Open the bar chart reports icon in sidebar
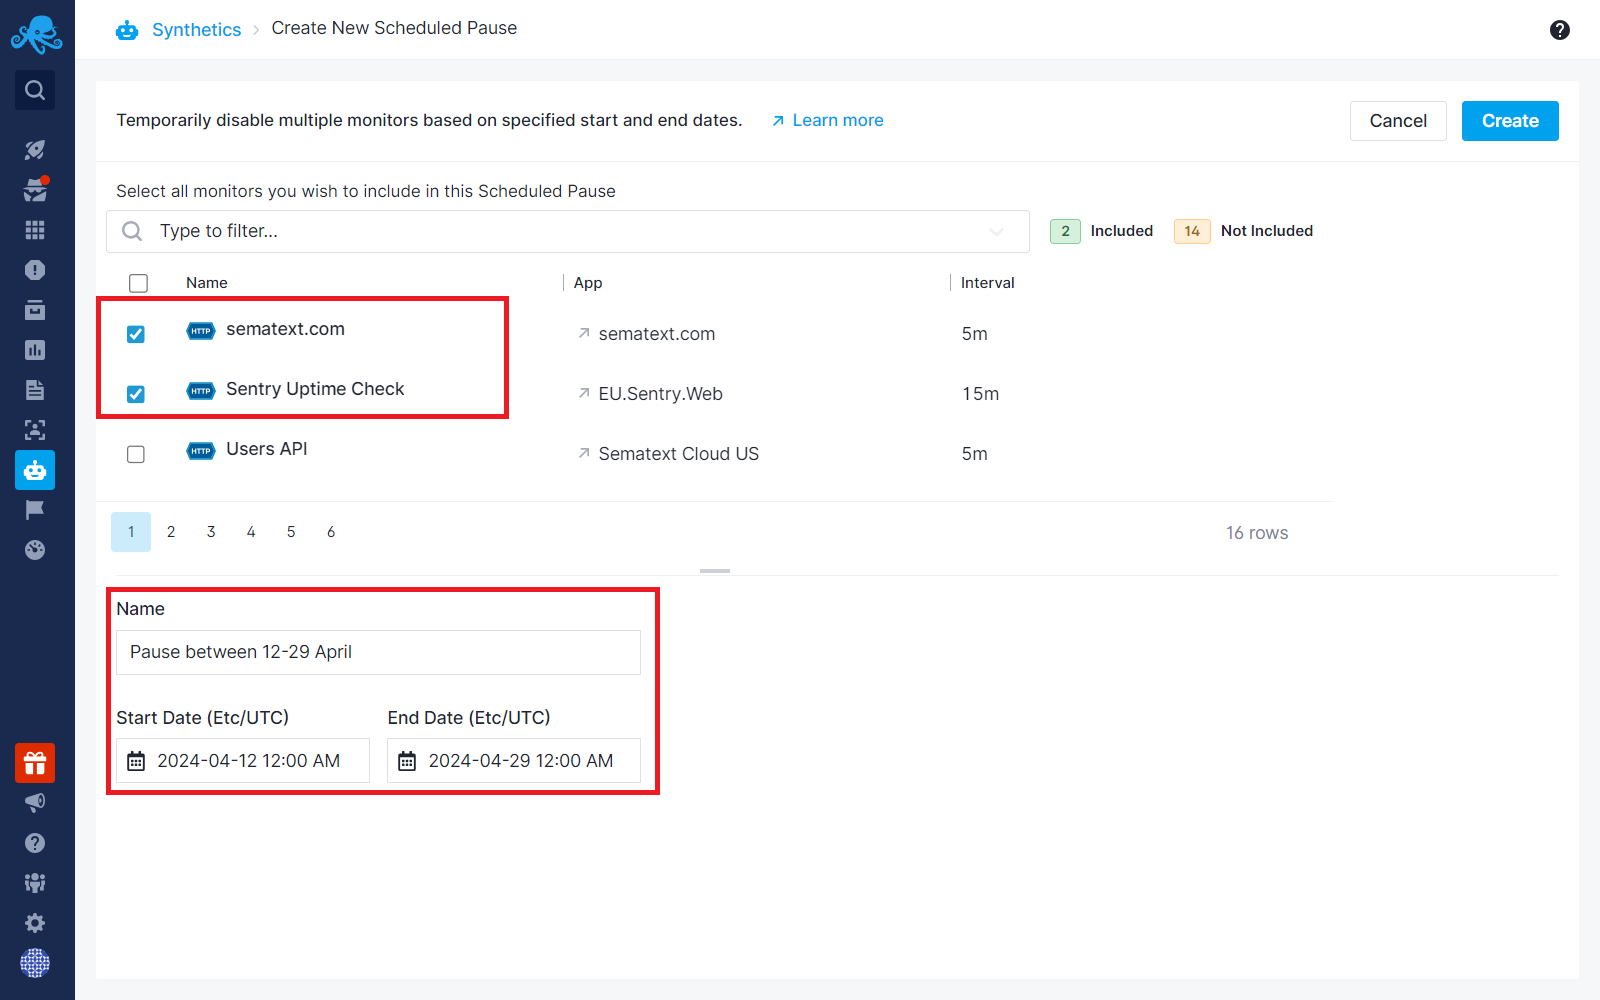Viewport: 1600px width, 1000px height. (x=35, y=350)
